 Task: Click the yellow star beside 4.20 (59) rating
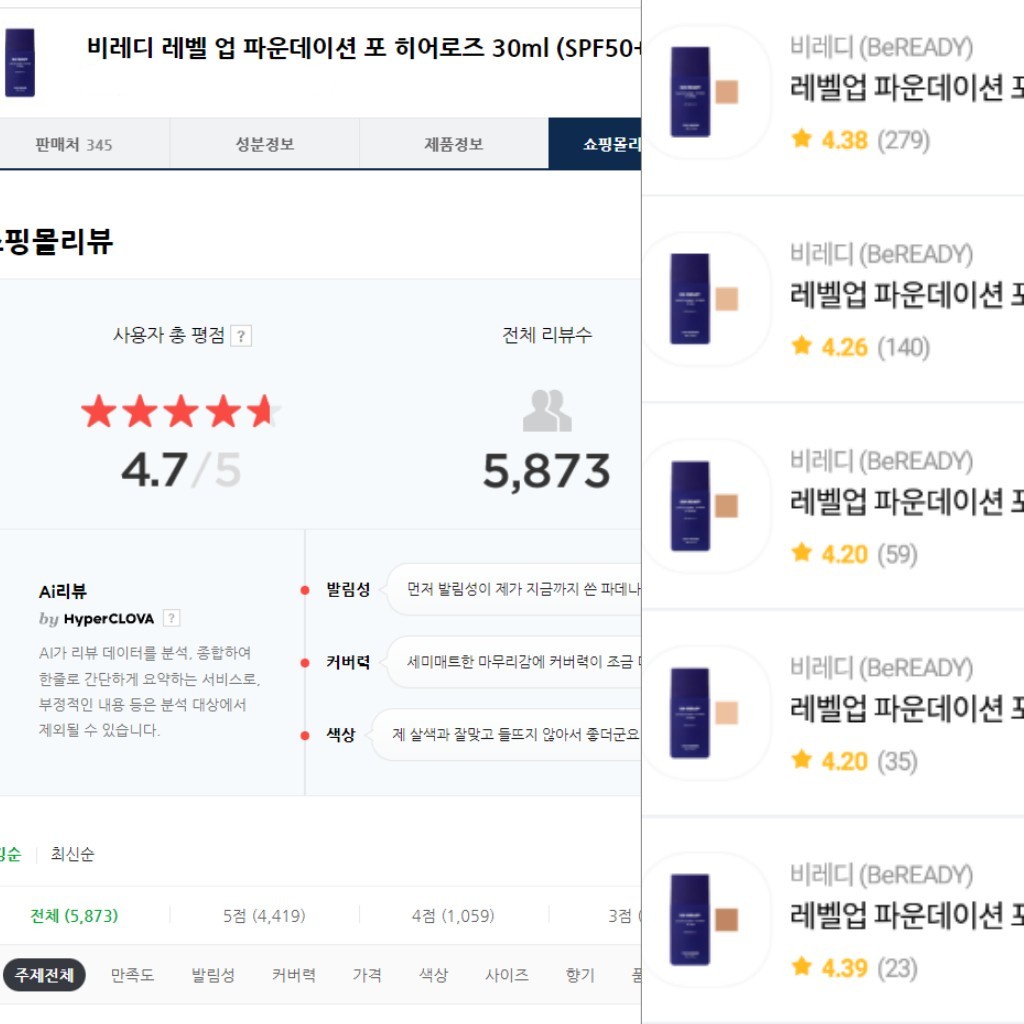[x=801, y=553]
